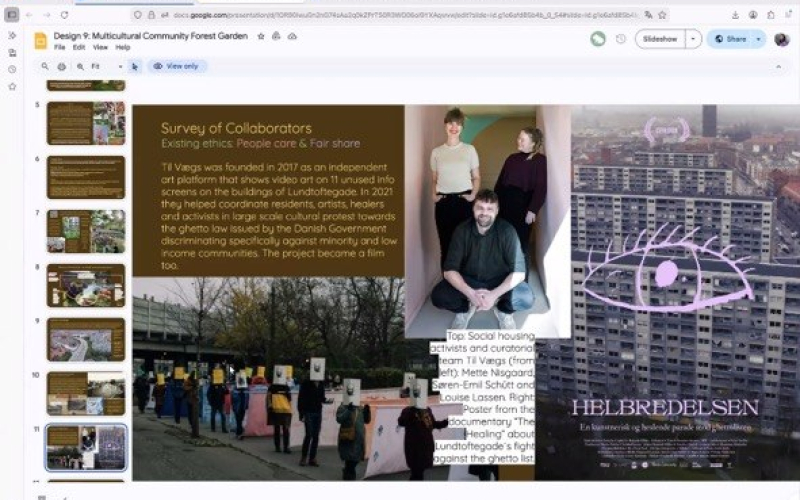This screenshot has height=500, width=800.
Task: Toggle the browser sidebar panel icon
Action: tap(12, 15)
